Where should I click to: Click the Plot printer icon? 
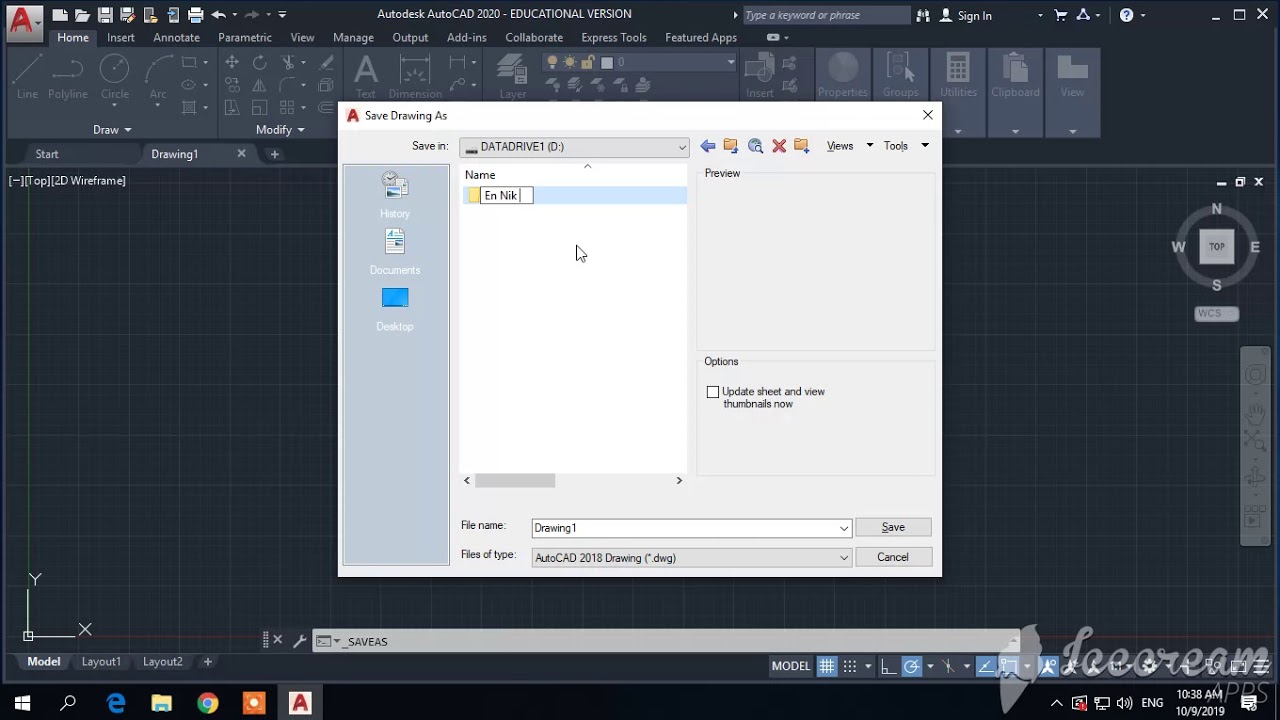click(x=196, y=15)
